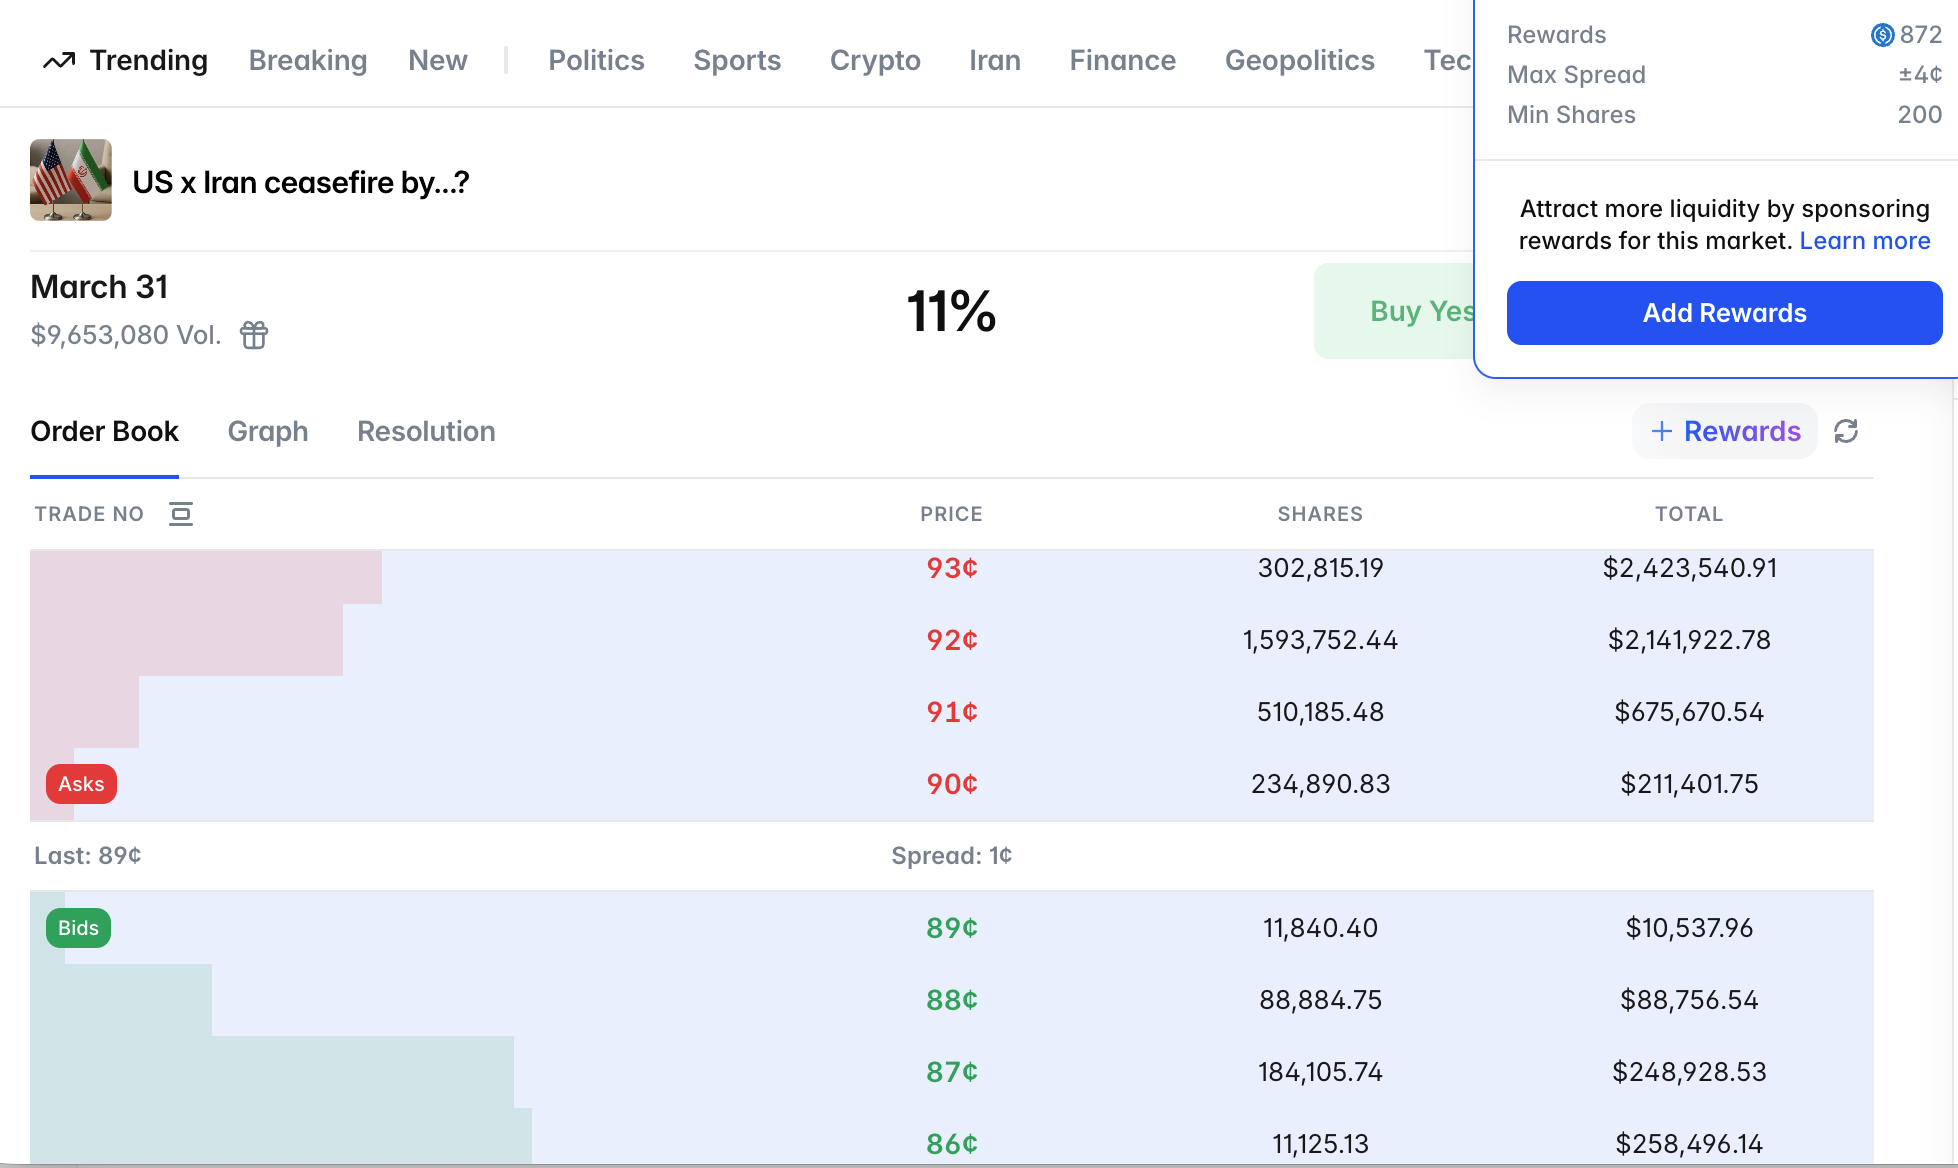Select the Order Book tab
The width and height of the screenshot is (1958, 1168).
(104, 431)
